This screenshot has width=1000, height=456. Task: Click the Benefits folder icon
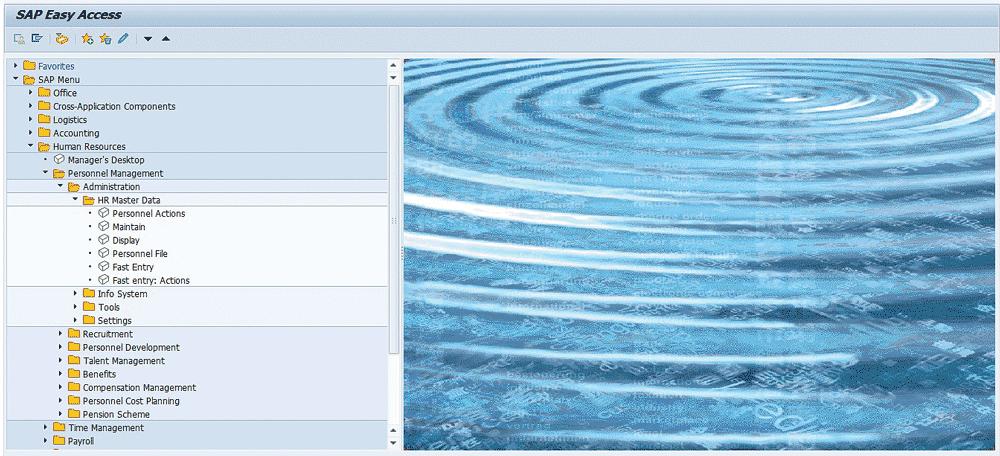[x=74, y=374]
